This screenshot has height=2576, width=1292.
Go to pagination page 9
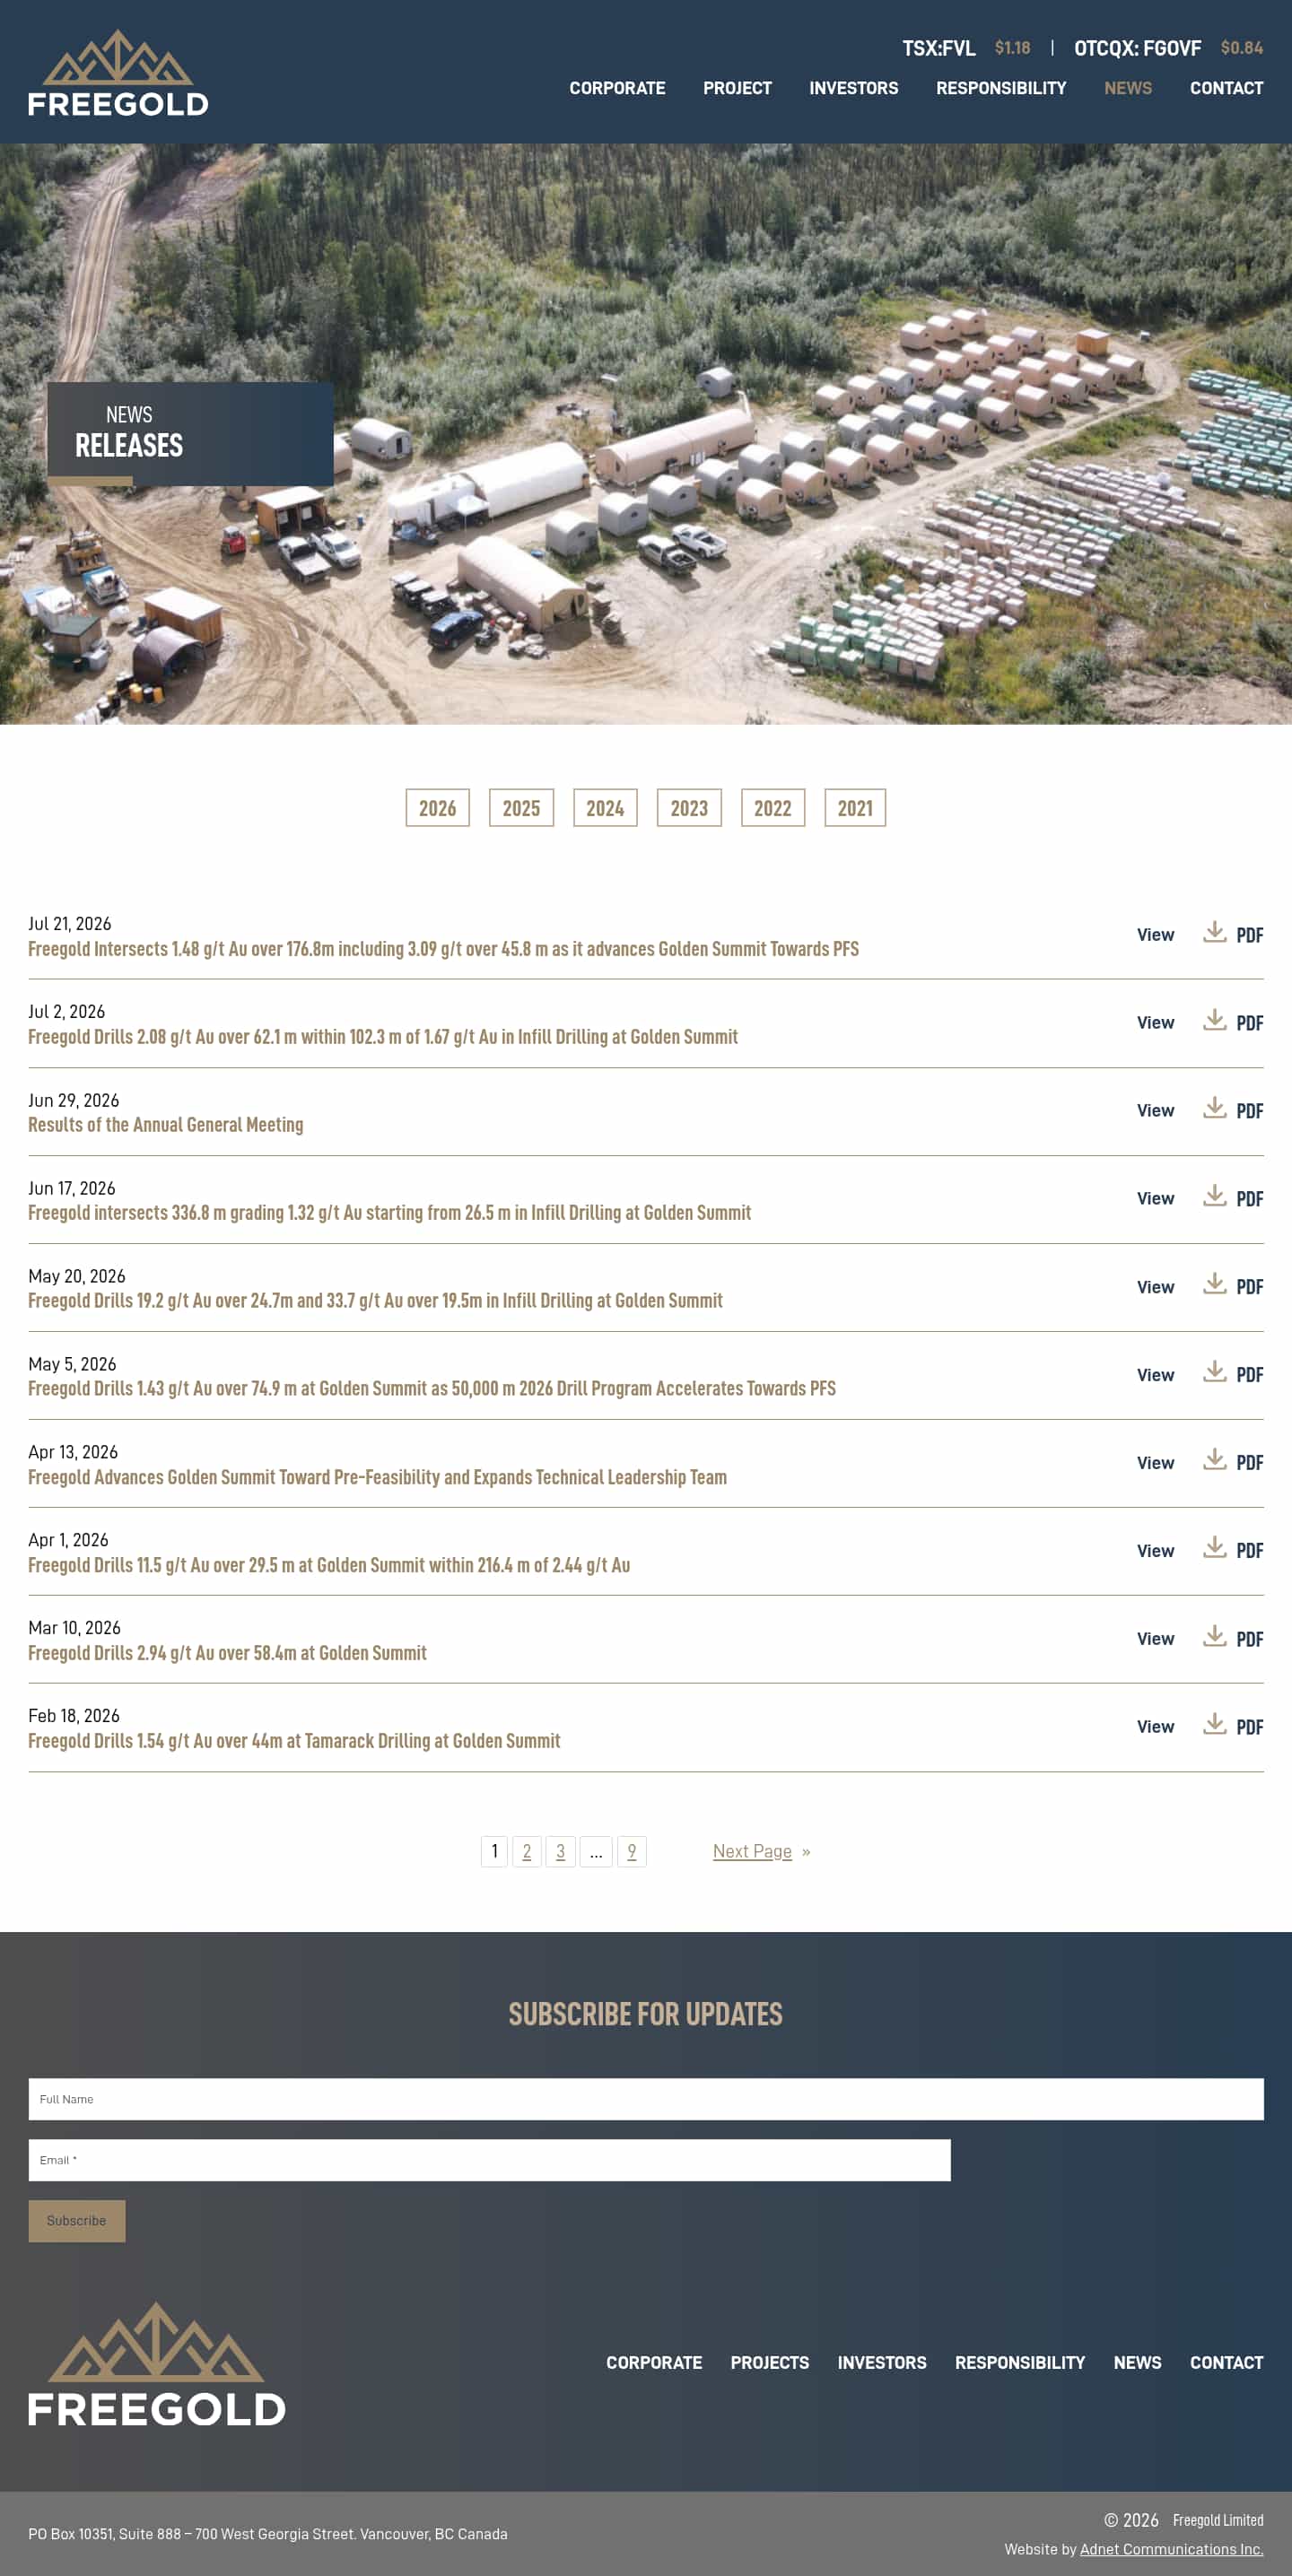632,1851
